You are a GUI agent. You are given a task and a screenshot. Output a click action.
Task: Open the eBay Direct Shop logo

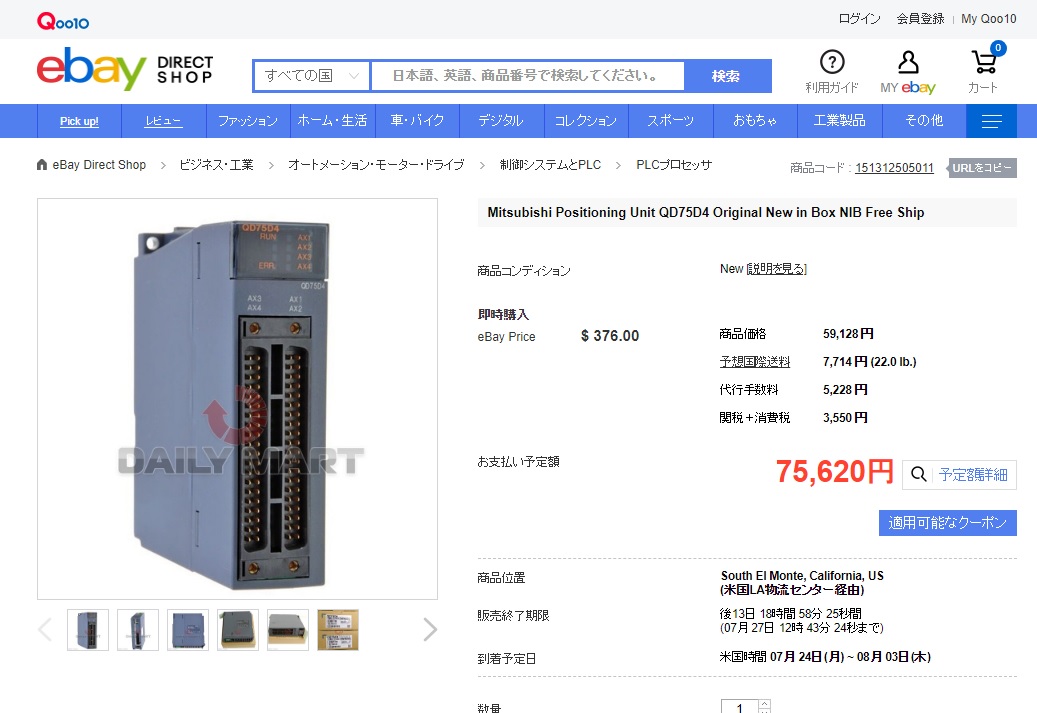(x=125, y=69)
